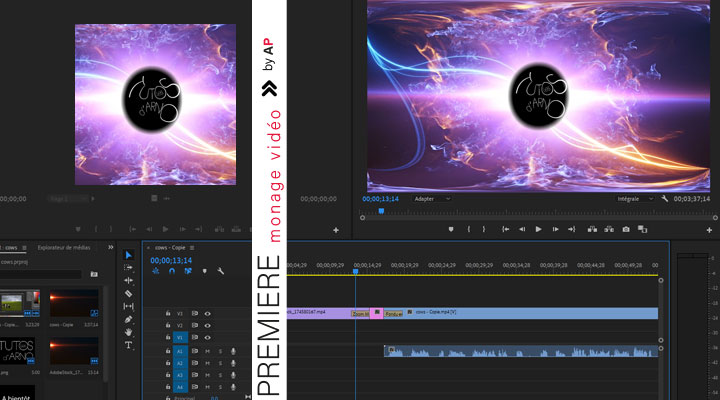The width and height of the screenshot is (720, 400).
Task: Step back one frame in Program Monitor
Action: point(522,229)
